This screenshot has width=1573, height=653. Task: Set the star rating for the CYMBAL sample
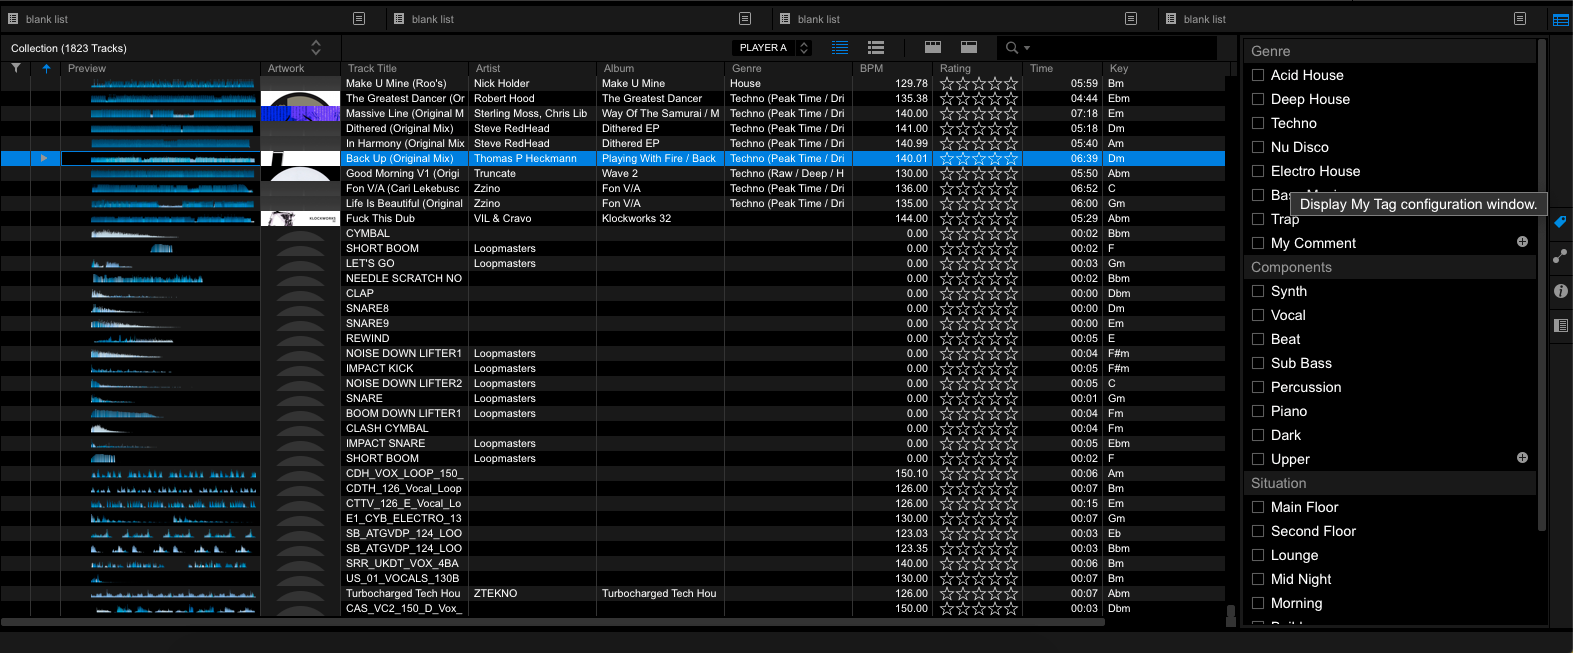[979, 234]
